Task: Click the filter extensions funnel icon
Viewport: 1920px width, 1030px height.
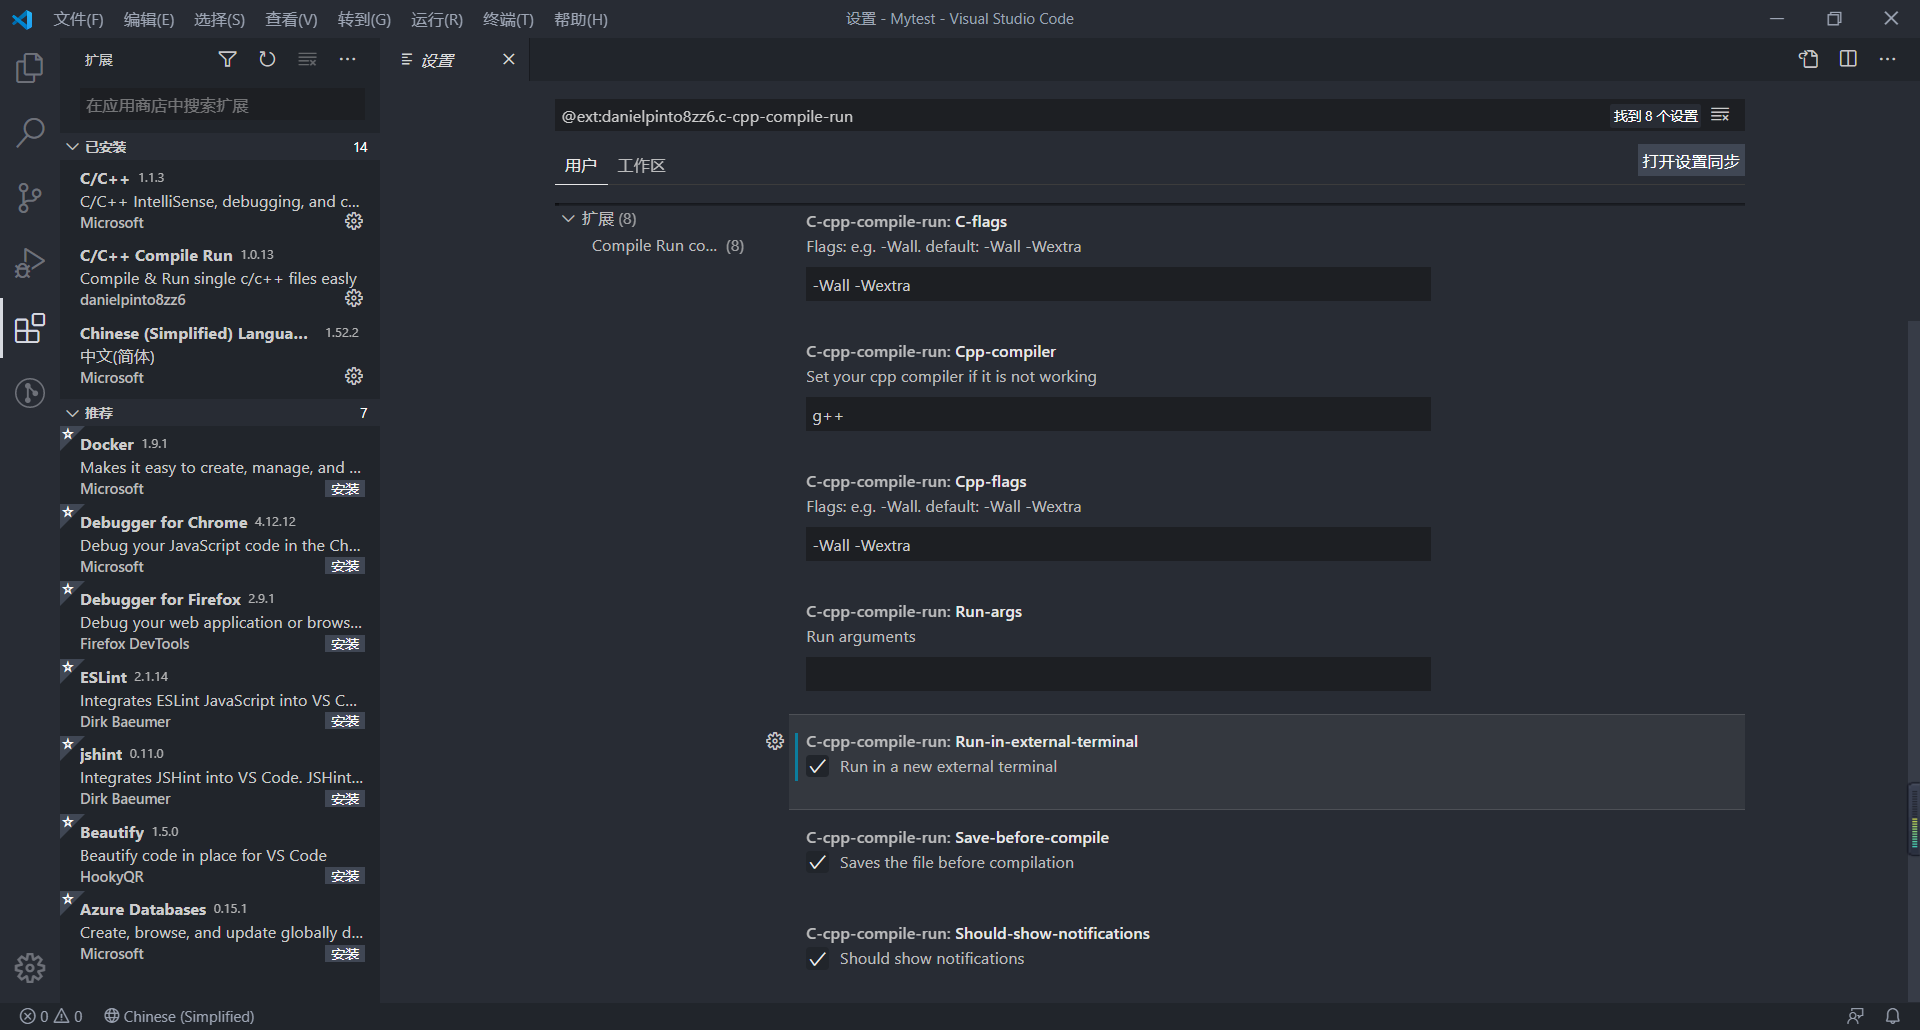Action: click(228, 60)
